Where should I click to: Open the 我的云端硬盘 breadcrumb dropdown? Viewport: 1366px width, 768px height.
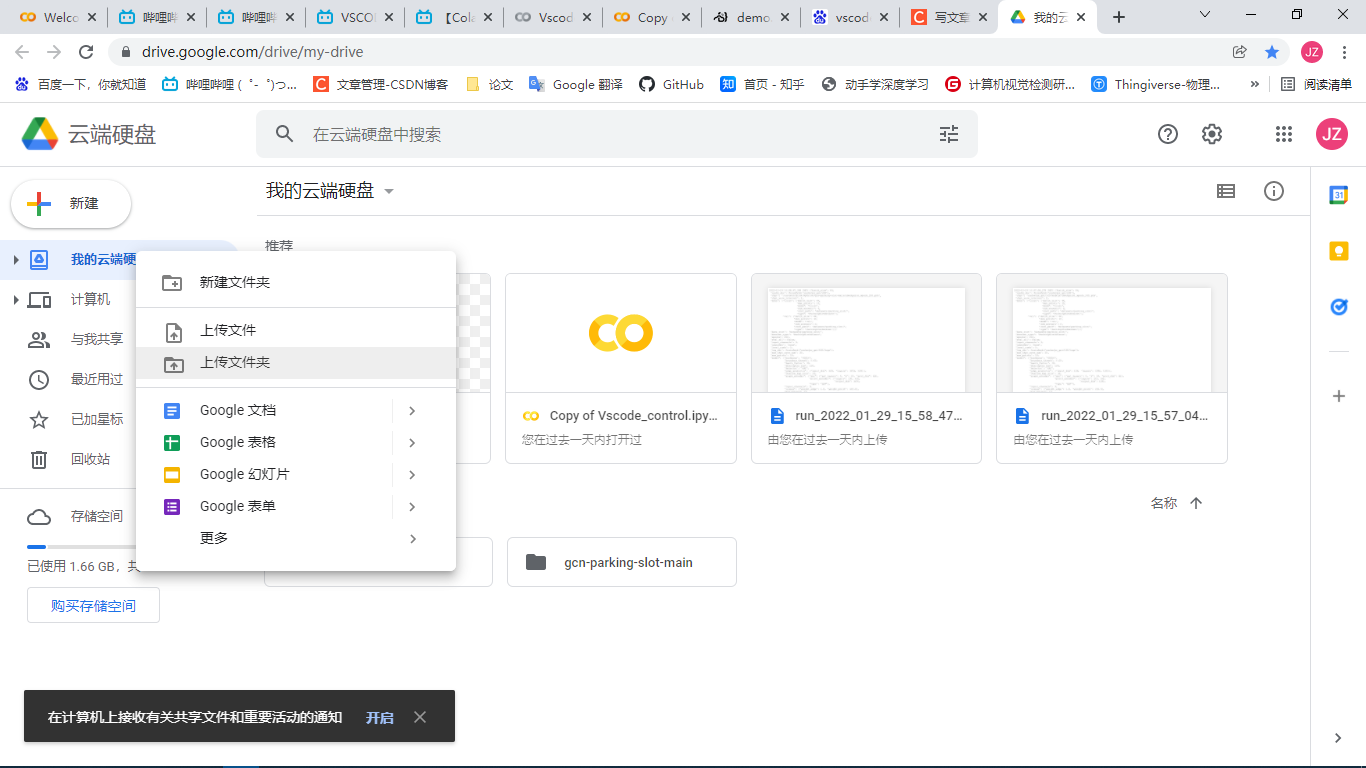tap(389, 191)
